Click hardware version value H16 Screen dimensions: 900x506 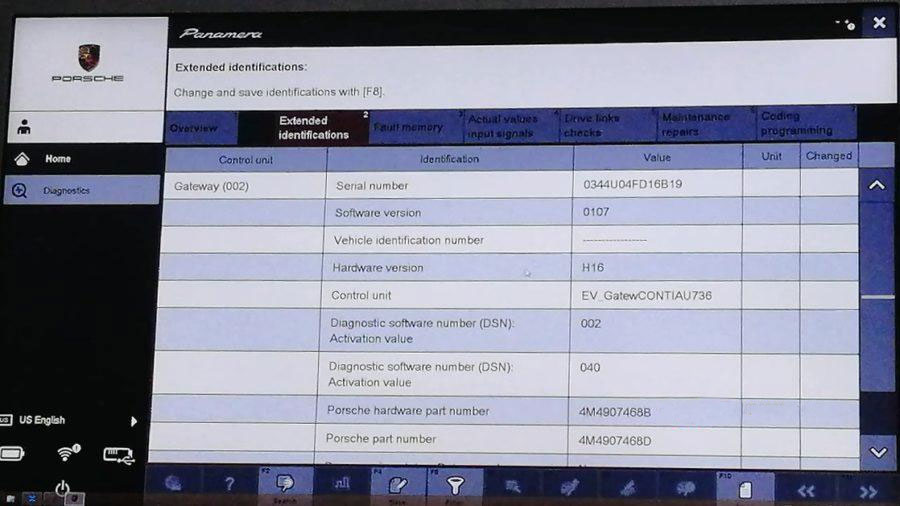tap(592, 267)
